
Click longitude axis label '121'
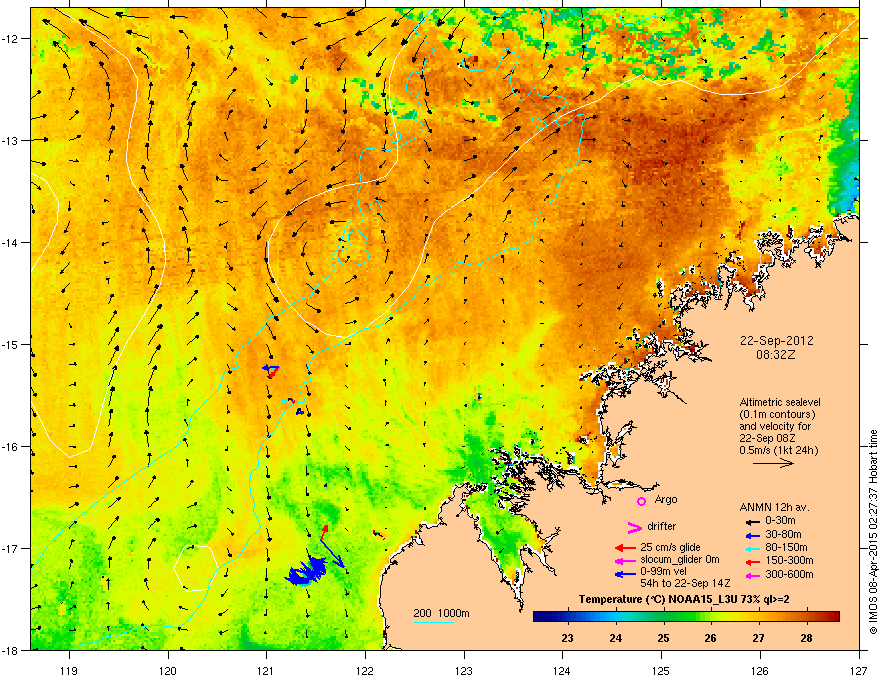(266, 670)
